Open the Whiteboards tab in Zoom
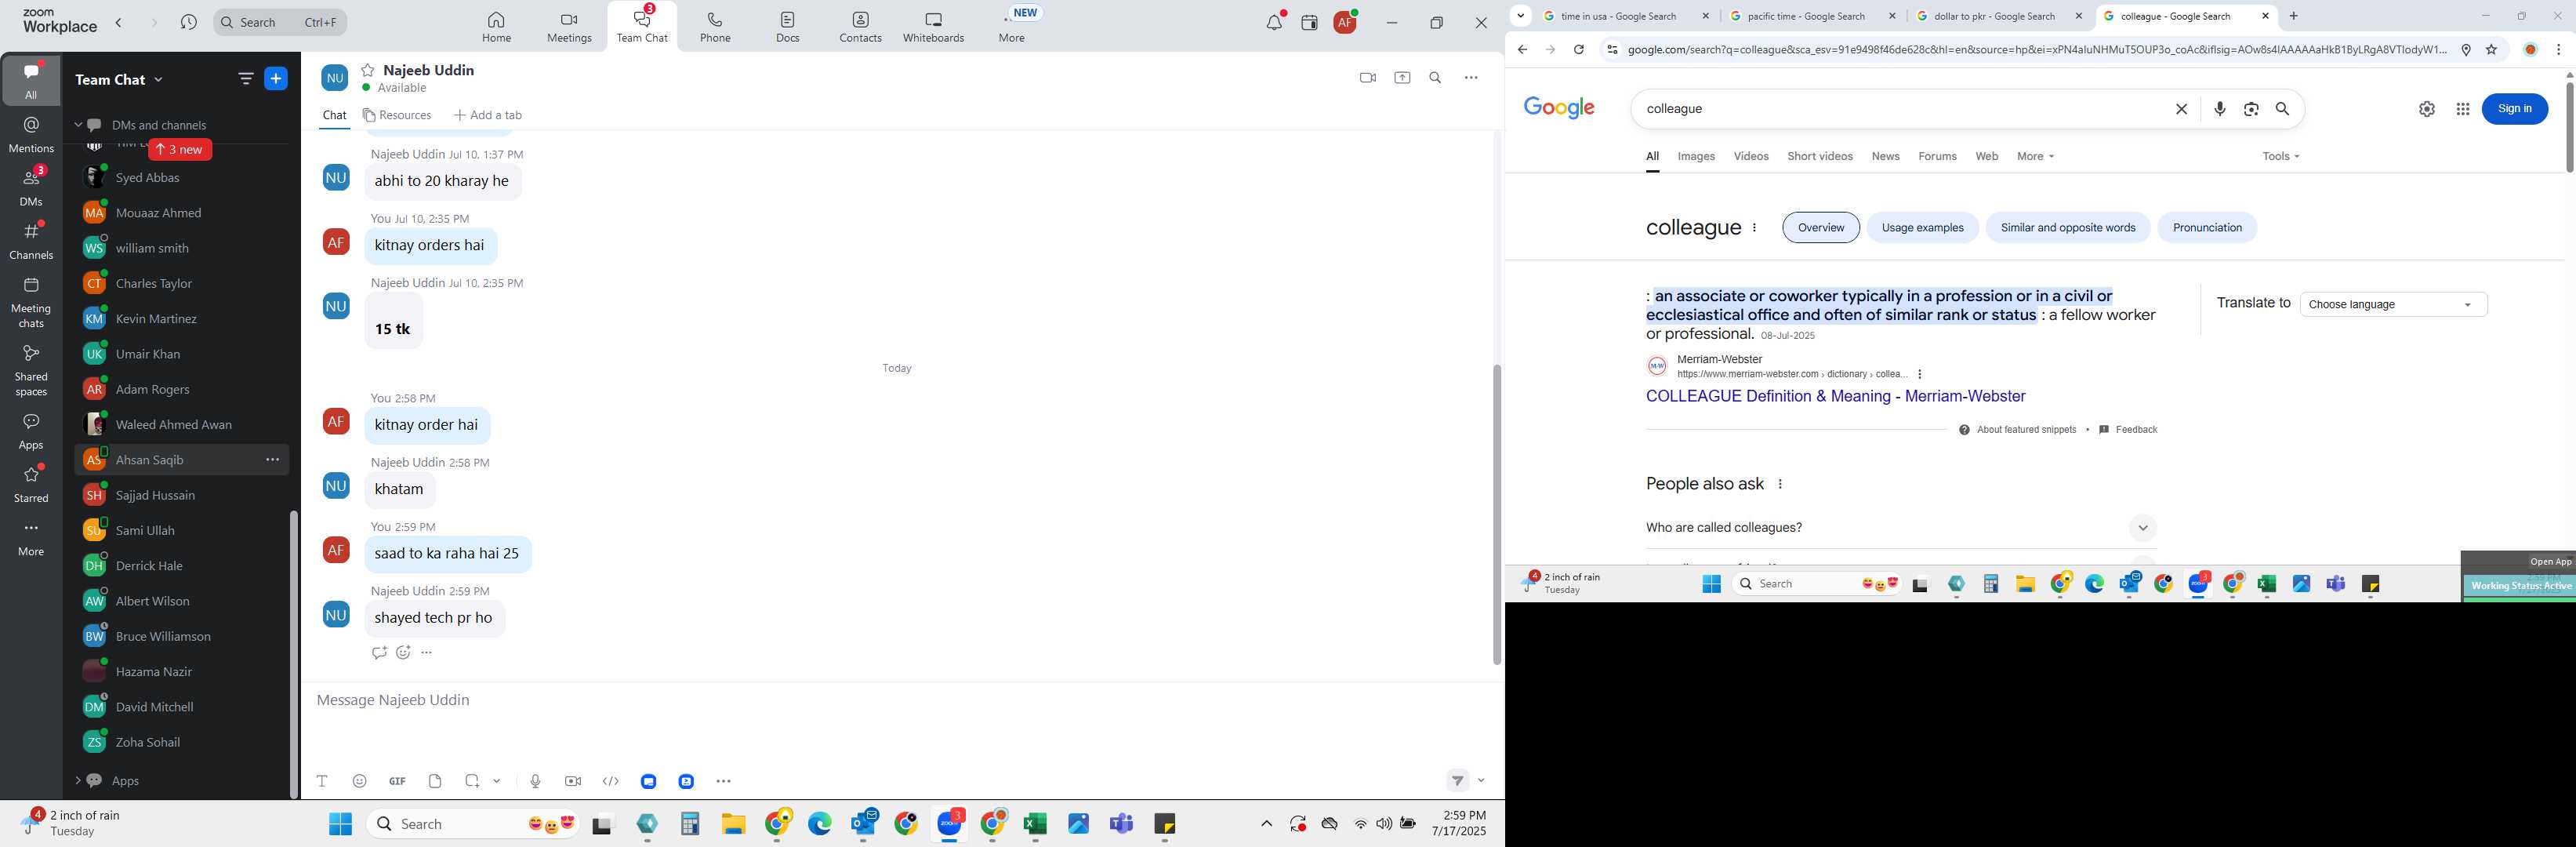 pyautogui.click(x=933, y=27)
